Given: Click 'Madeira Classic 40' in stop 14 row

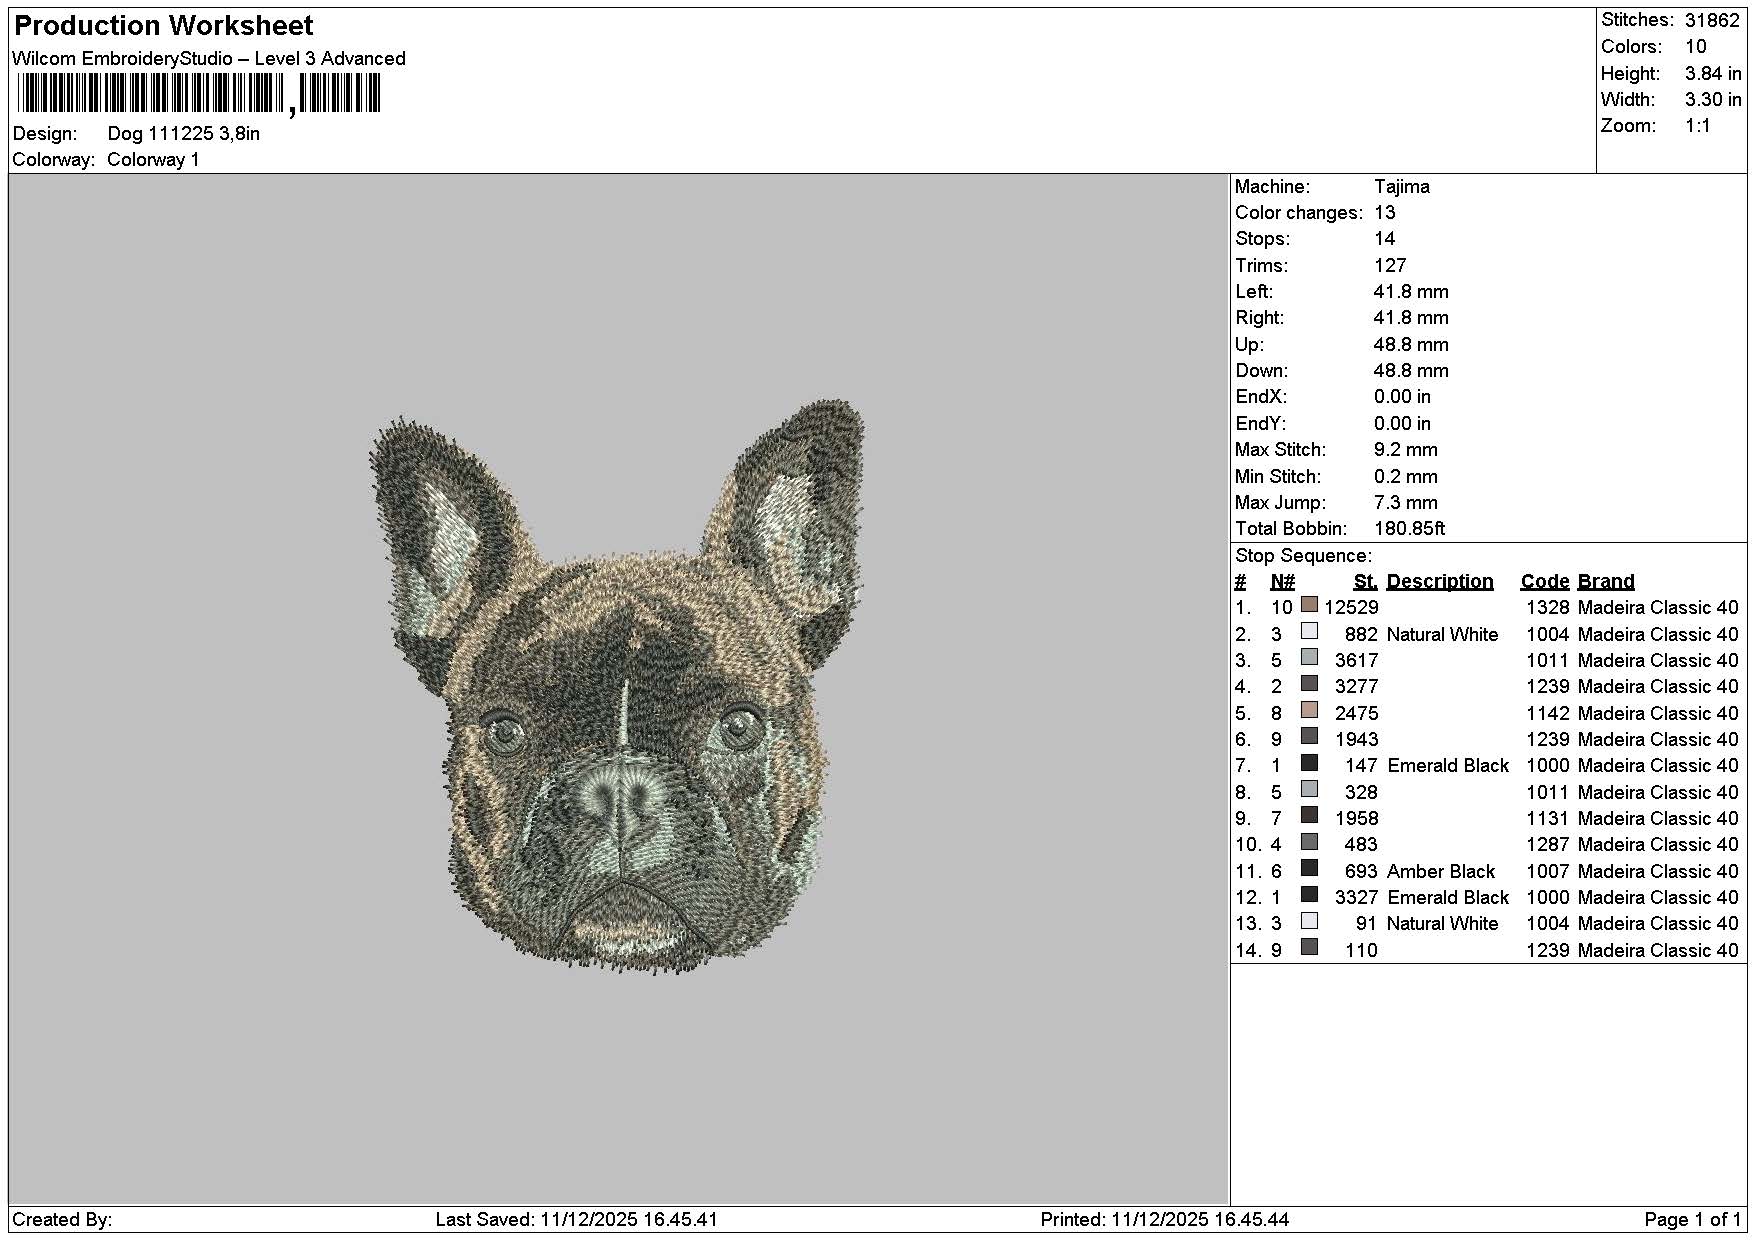Looking at the screenshot, I should coord(1658,951).
